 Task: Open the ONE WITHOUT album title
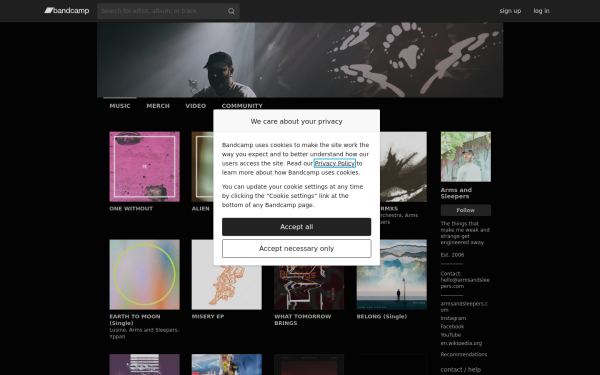131,209
